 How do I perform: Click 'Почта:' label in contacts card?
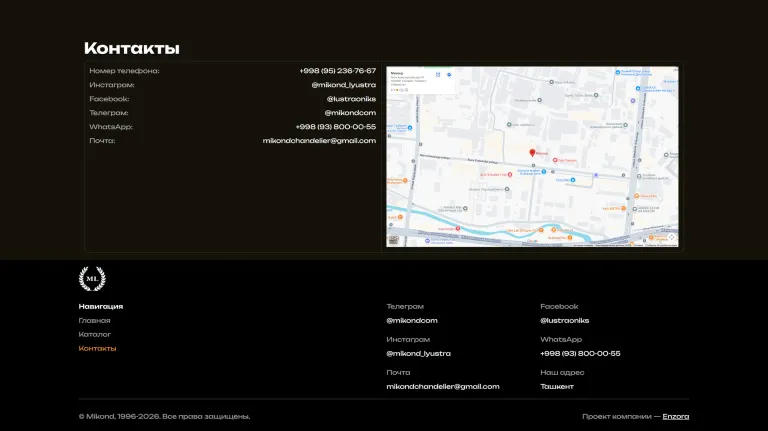(x=102, y=141)
